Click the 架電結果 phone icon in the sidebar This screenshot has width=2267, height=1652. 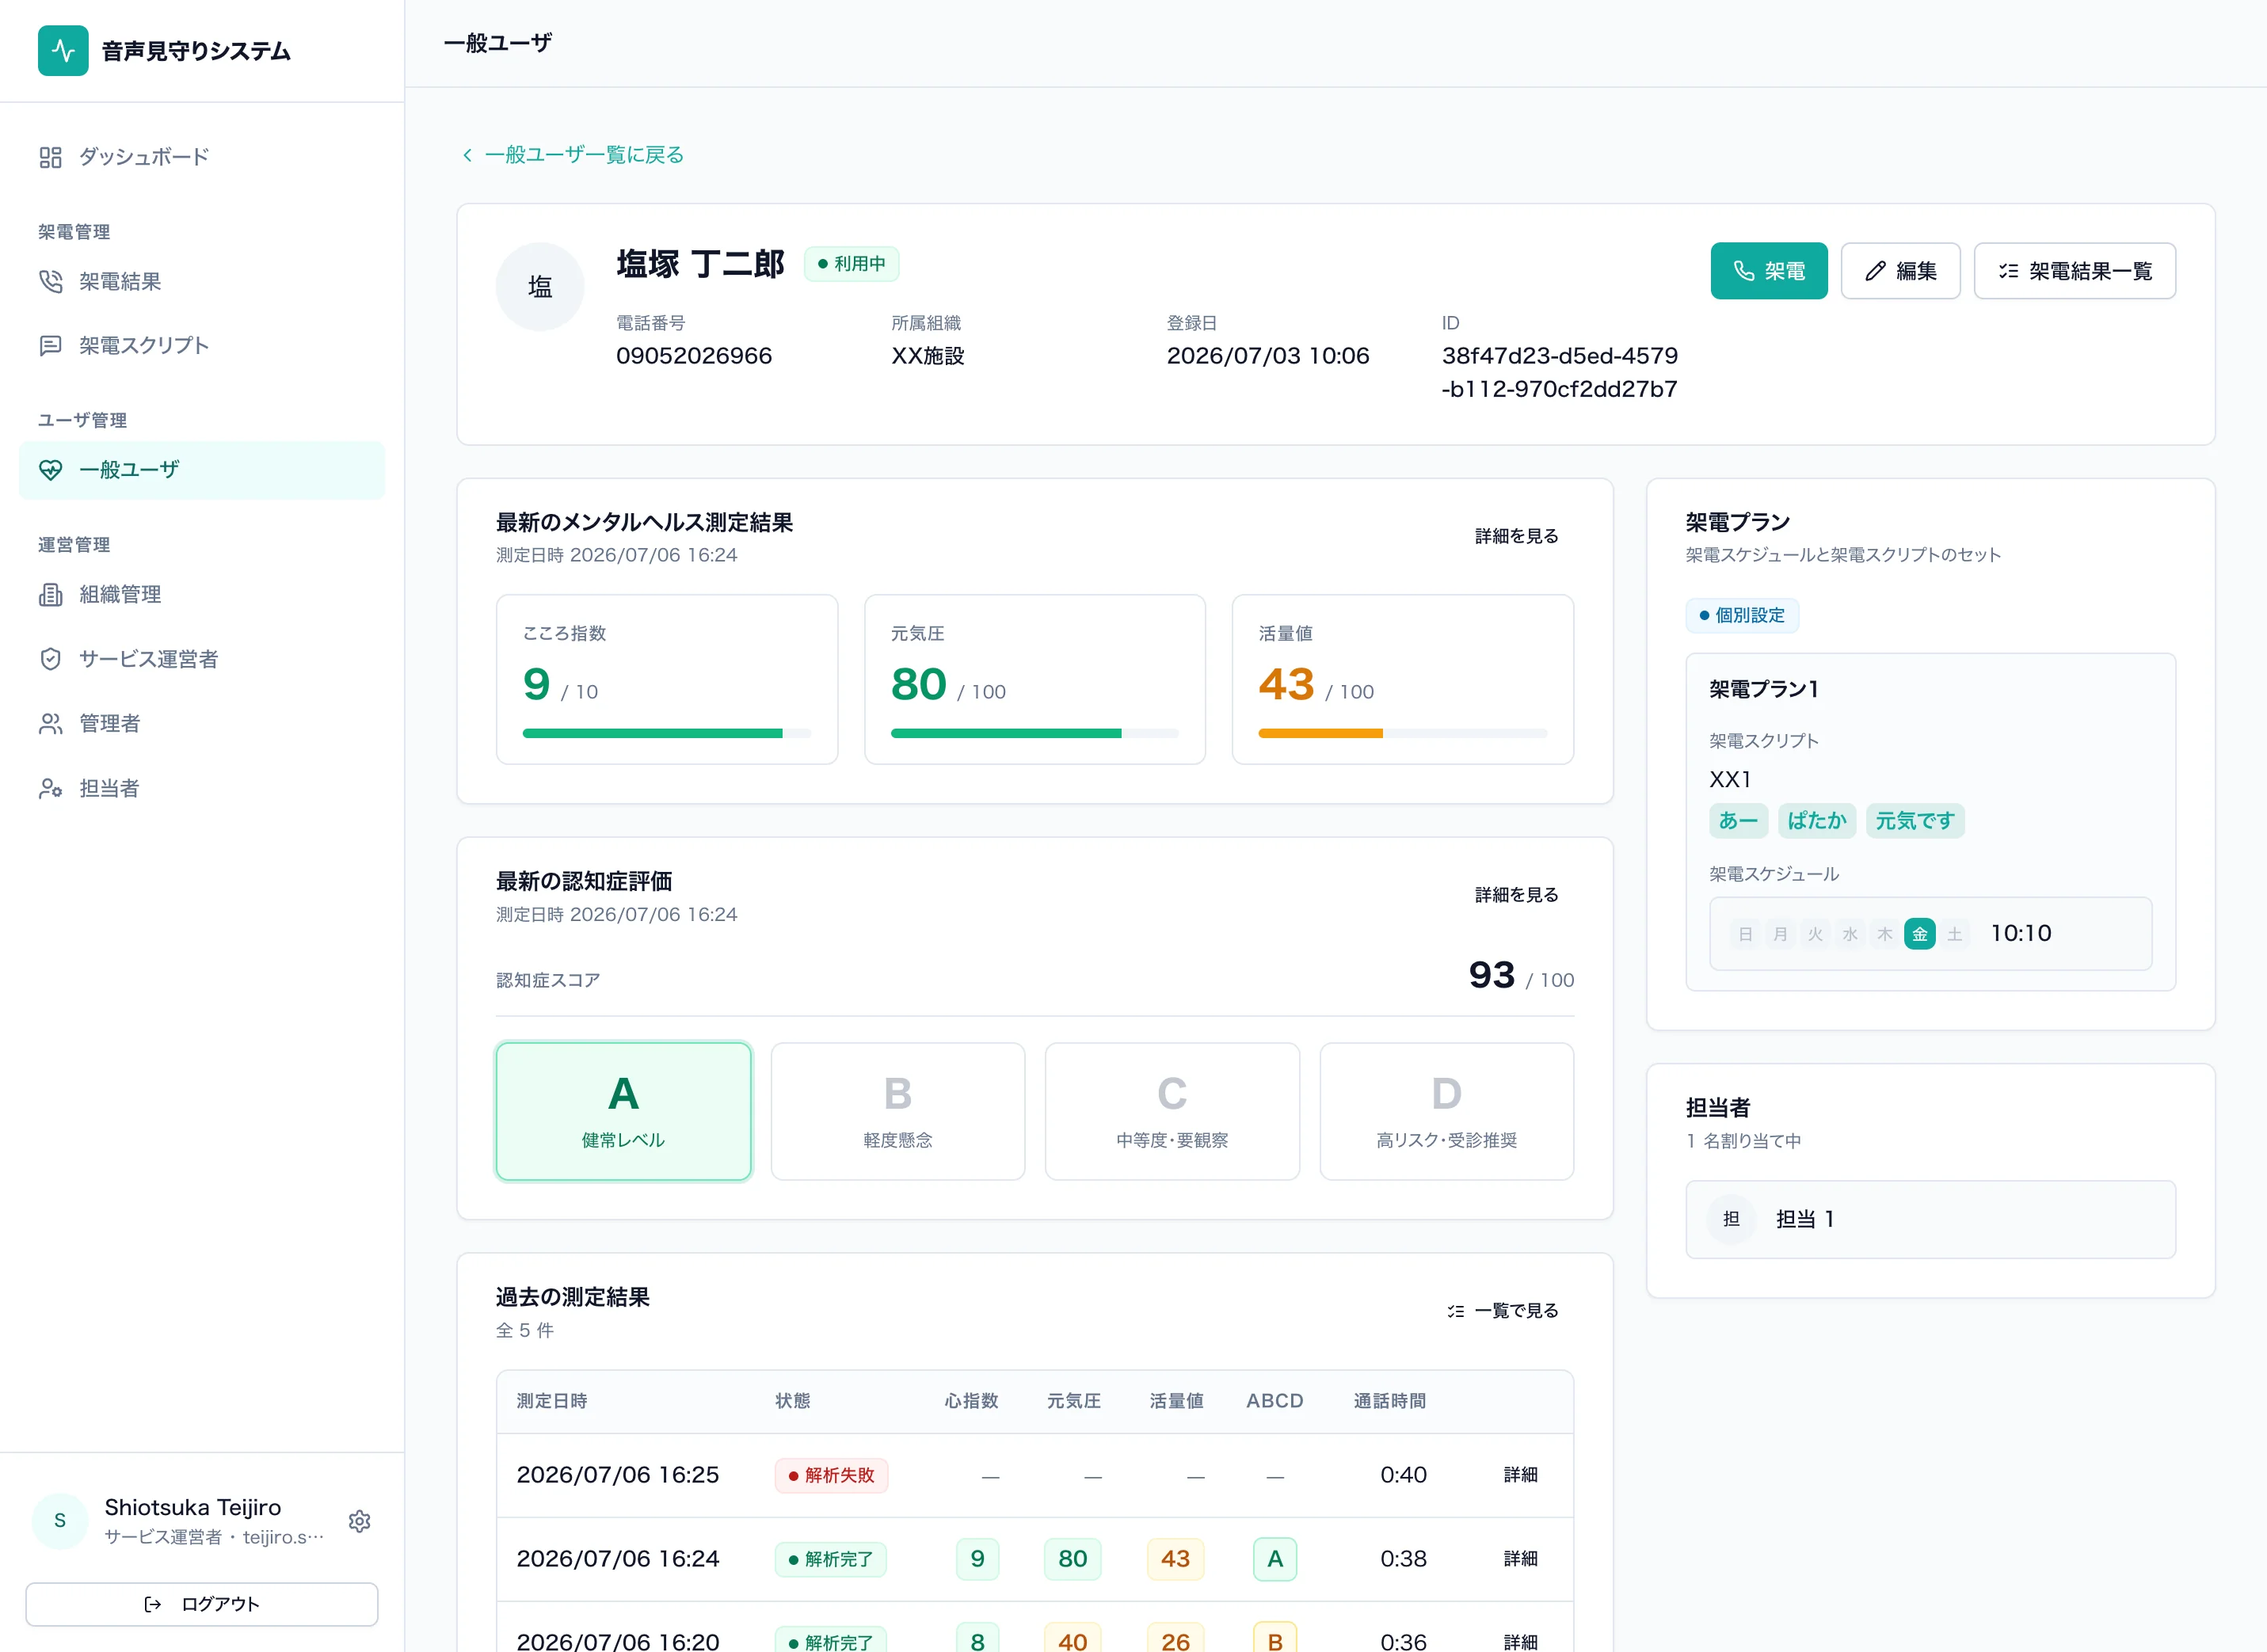coord(50,282)
